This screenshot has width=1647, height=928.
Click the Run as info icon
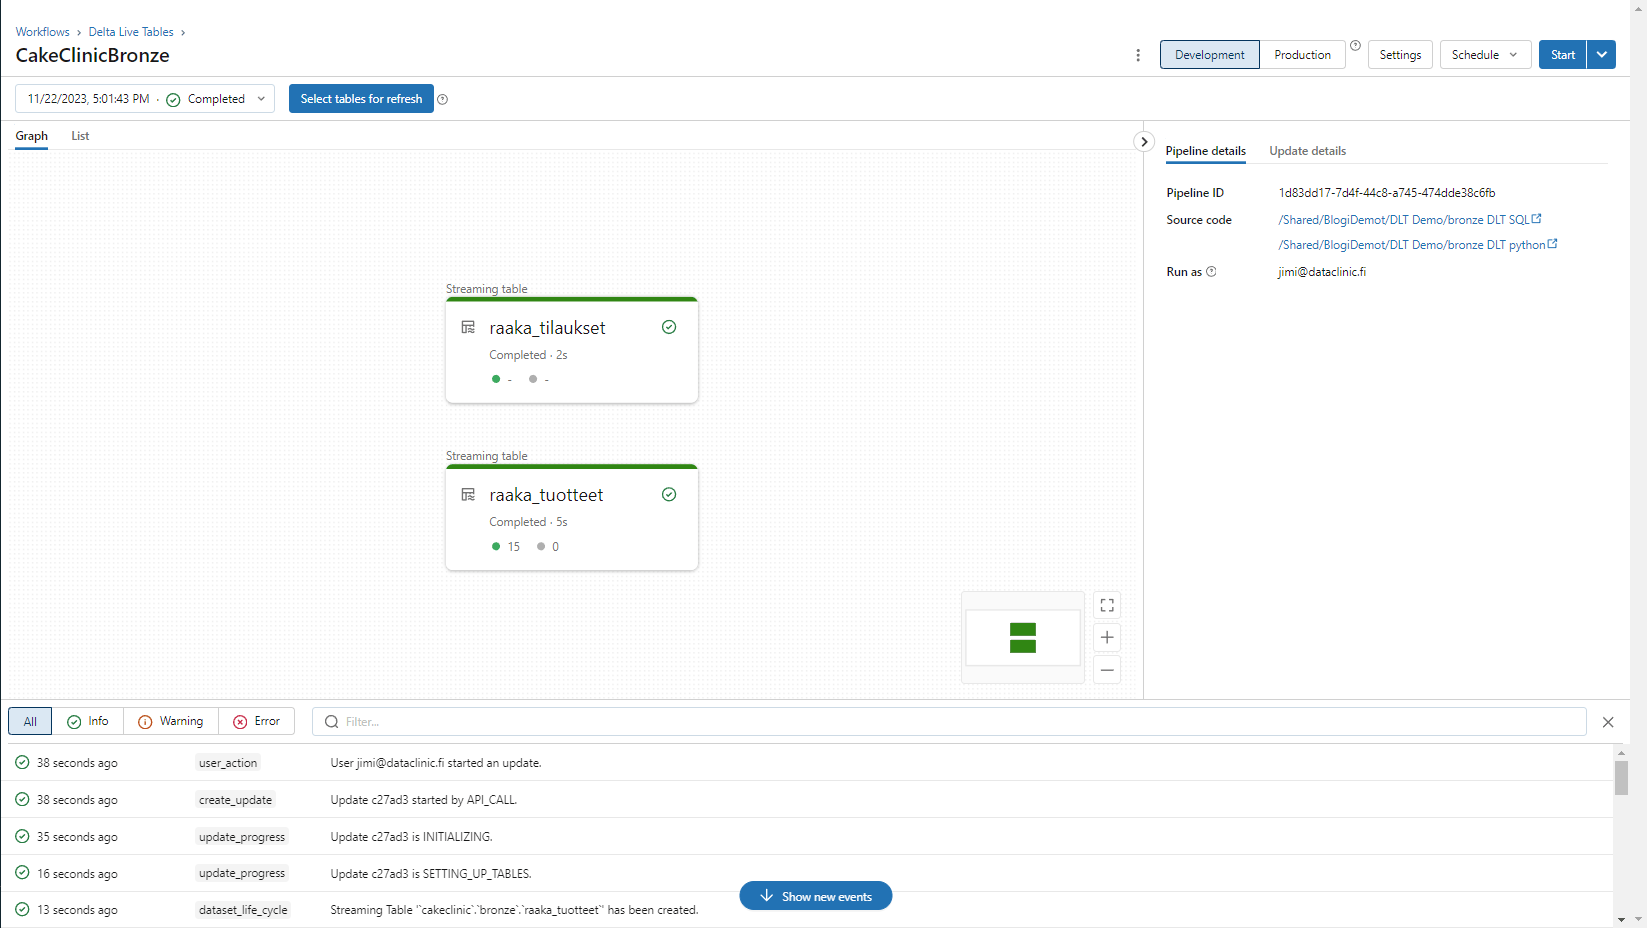pos(1211,271)
